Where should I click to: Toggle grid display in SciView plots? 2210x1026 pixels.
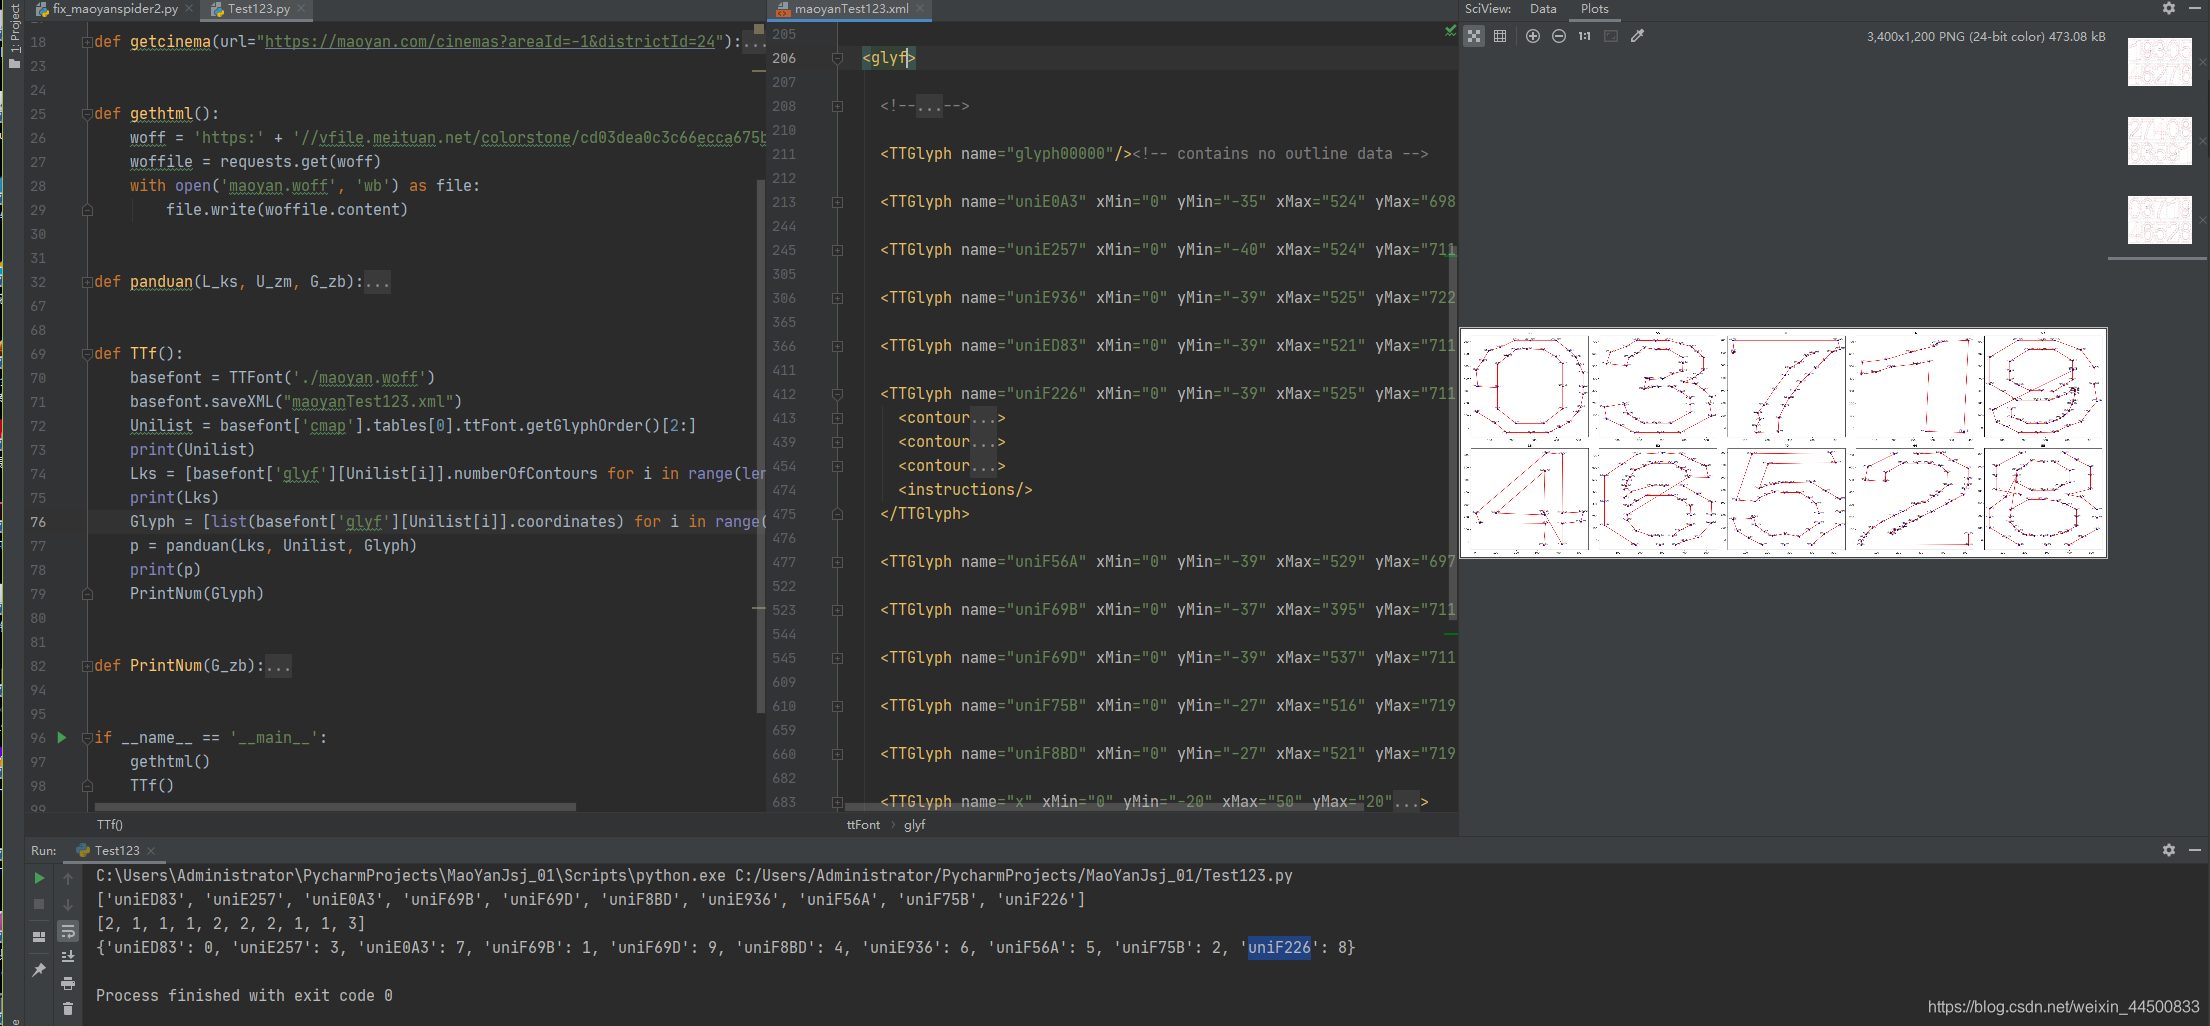pyautogui.click(x=1500, y=36)
